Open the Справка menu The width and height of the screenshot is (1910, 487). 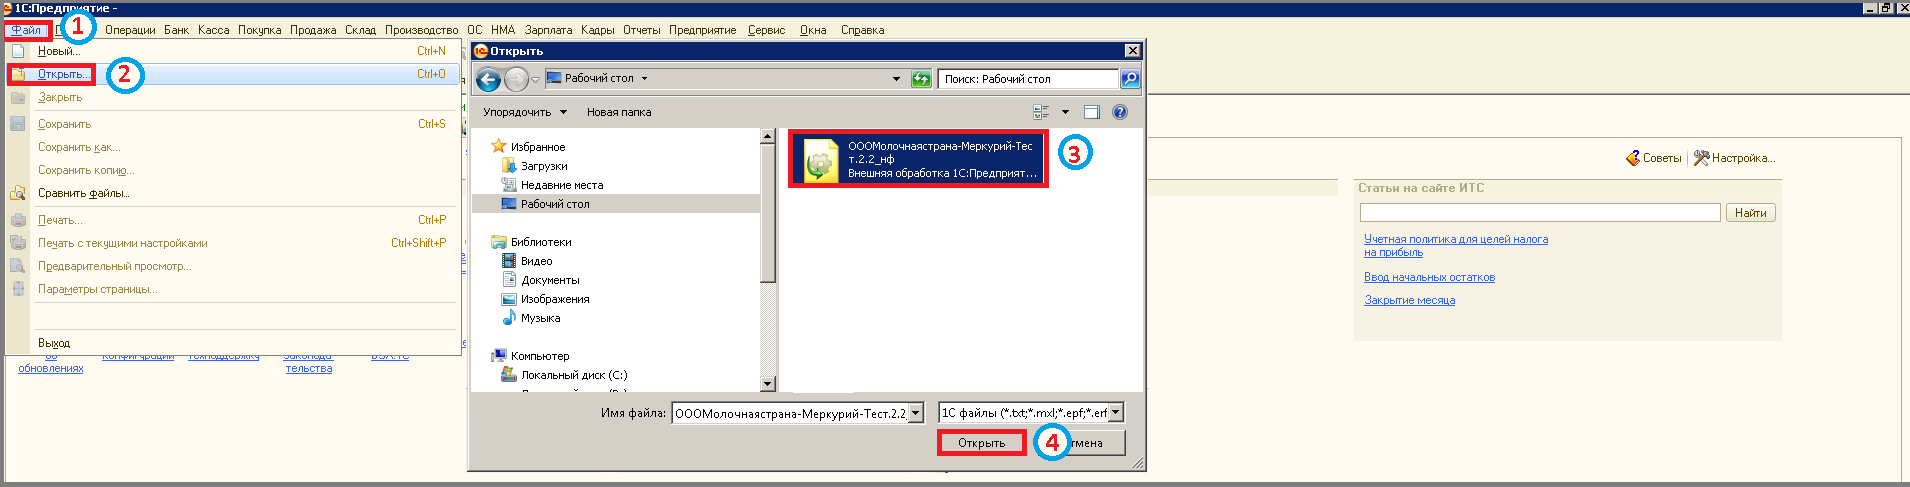pyautogui.click(x=862, y=30)
